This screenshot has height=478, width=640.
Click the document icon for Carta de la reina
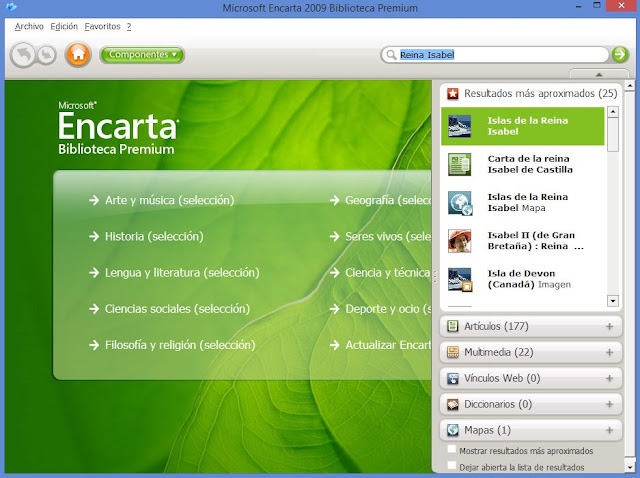pos(459,165)
